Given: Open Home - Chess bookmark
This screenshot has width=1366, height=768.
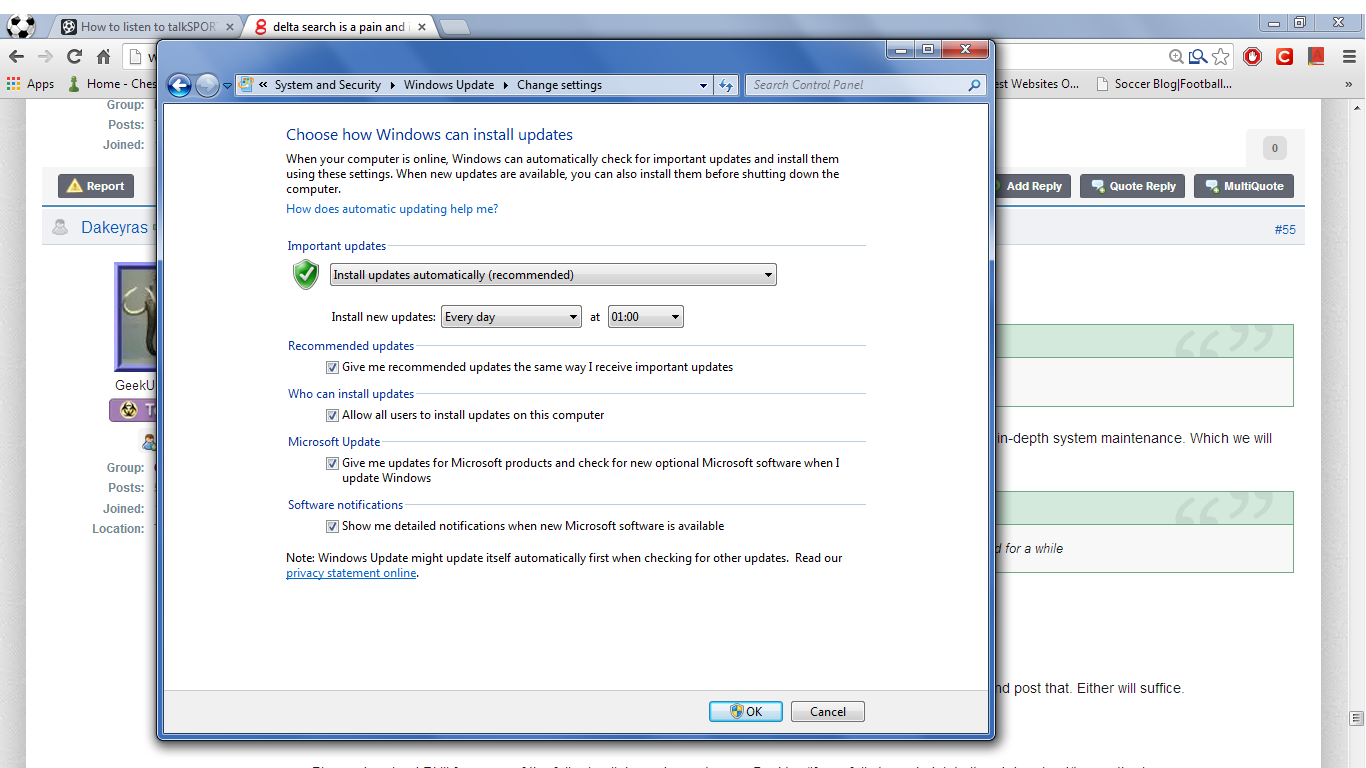Looking at the screenshot, I should tap(111, 84).
